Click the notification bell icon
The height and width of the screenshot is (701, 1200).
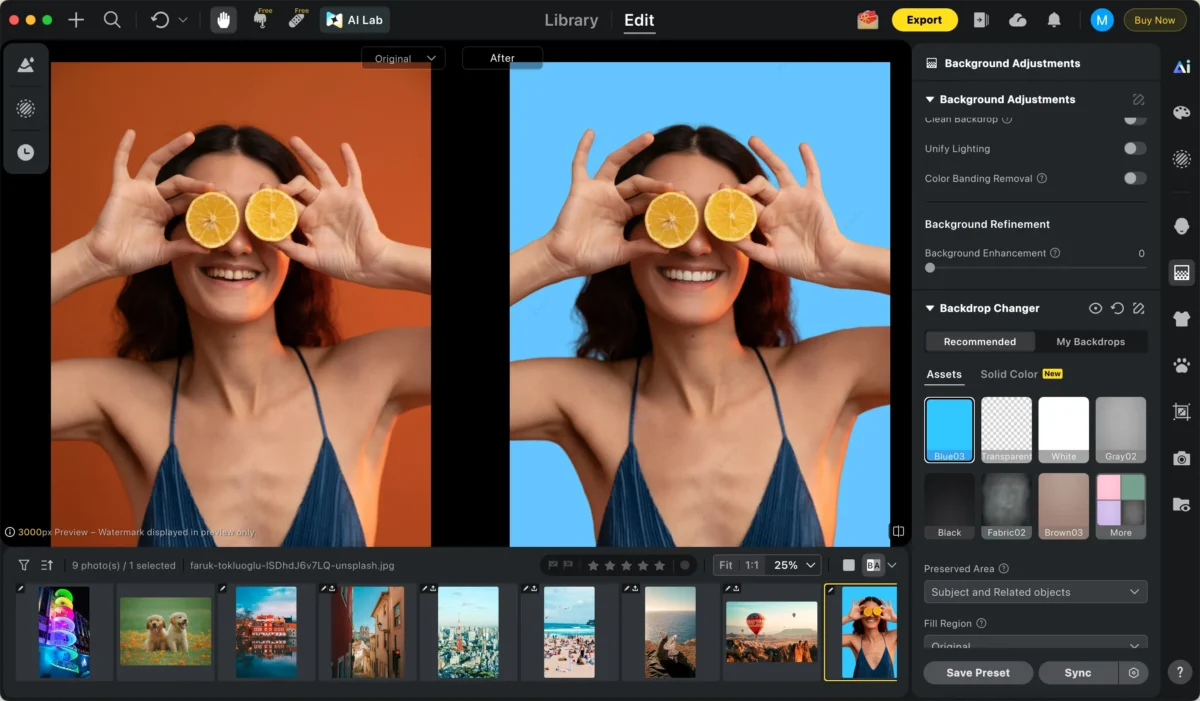[1054, 20]
